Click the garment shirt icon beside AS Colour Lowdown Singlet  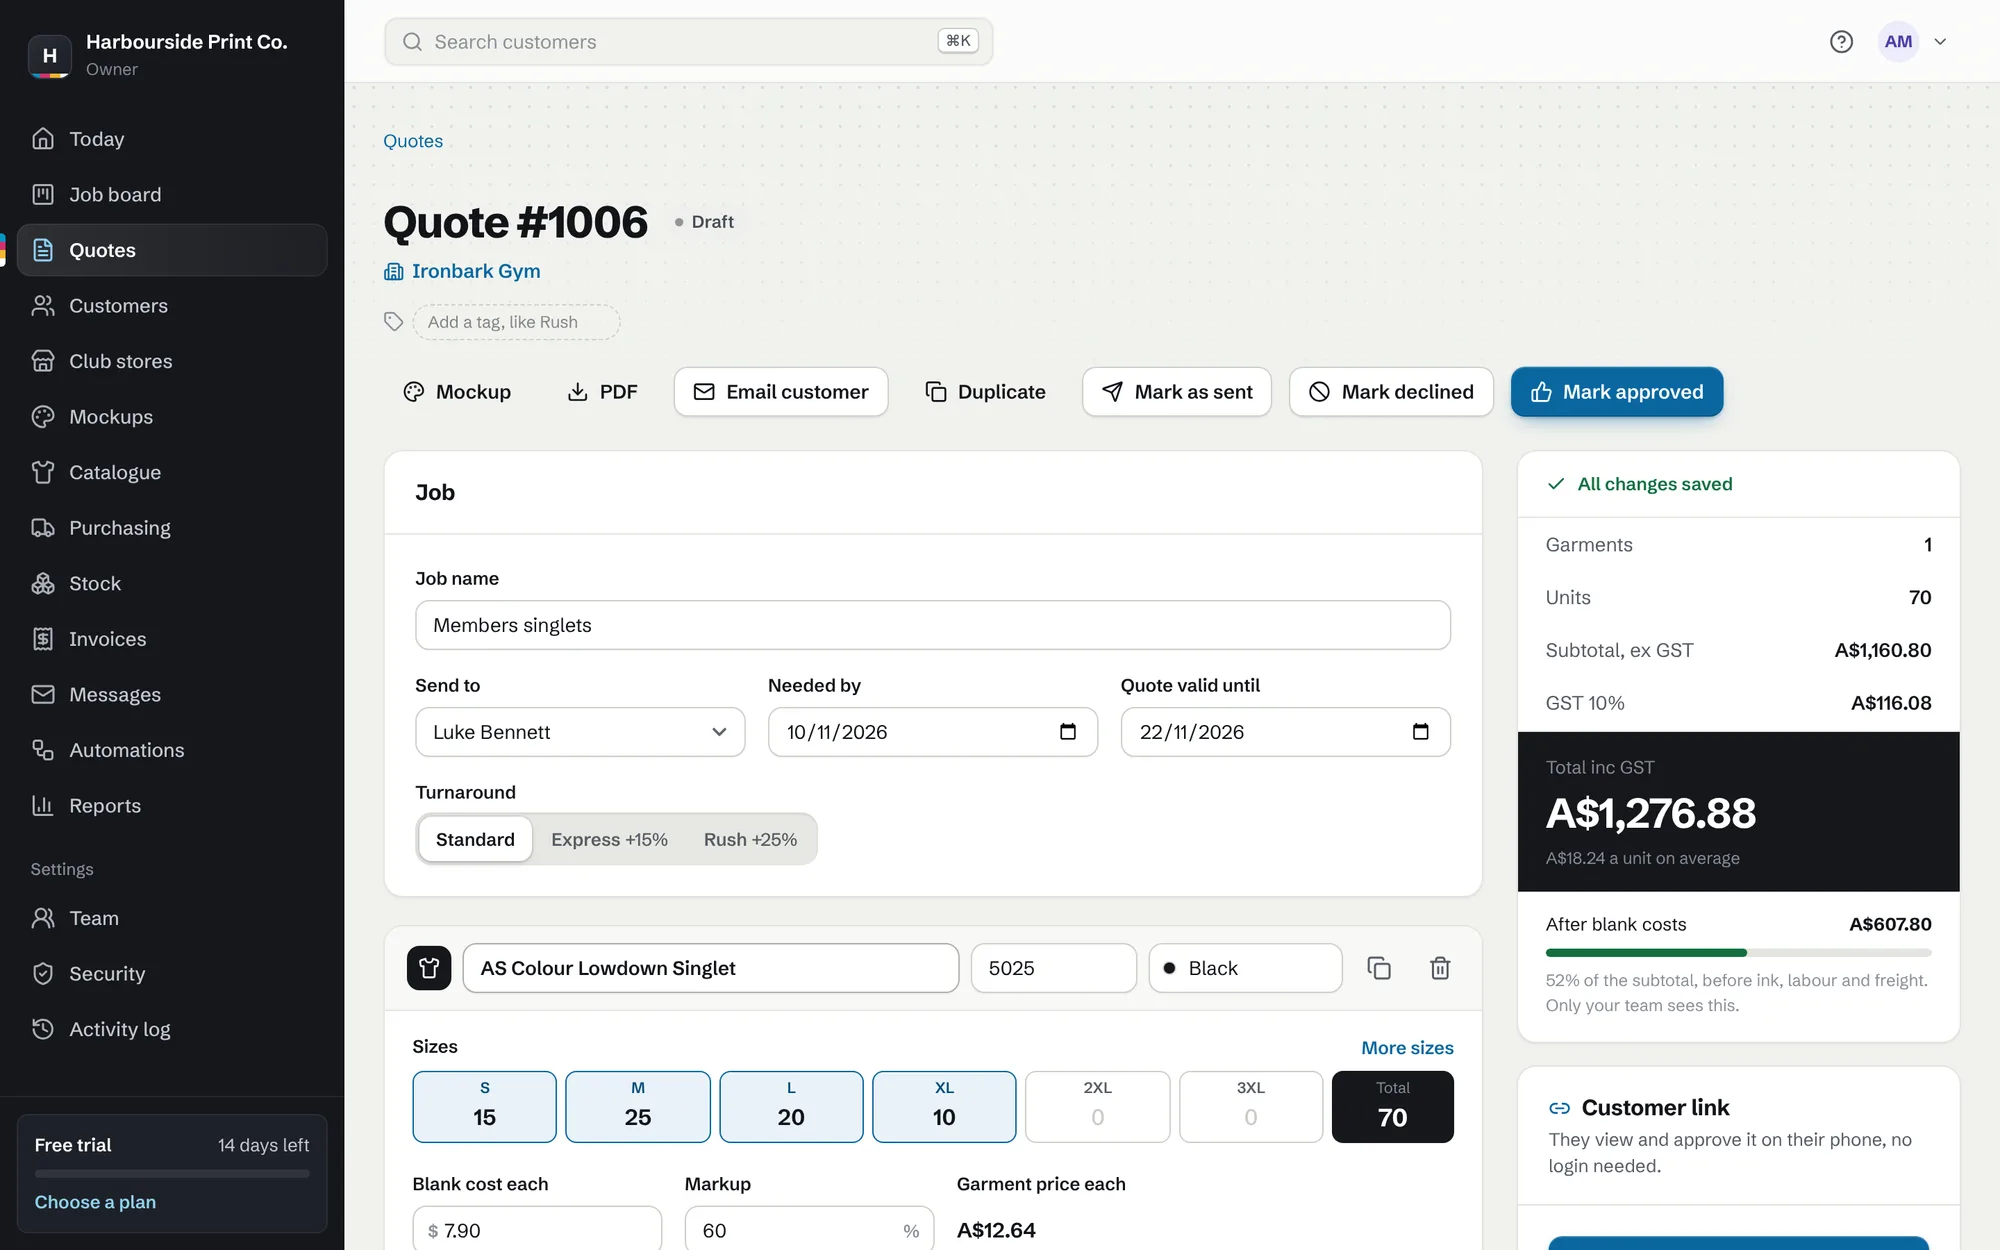click(x=429, y=968)
